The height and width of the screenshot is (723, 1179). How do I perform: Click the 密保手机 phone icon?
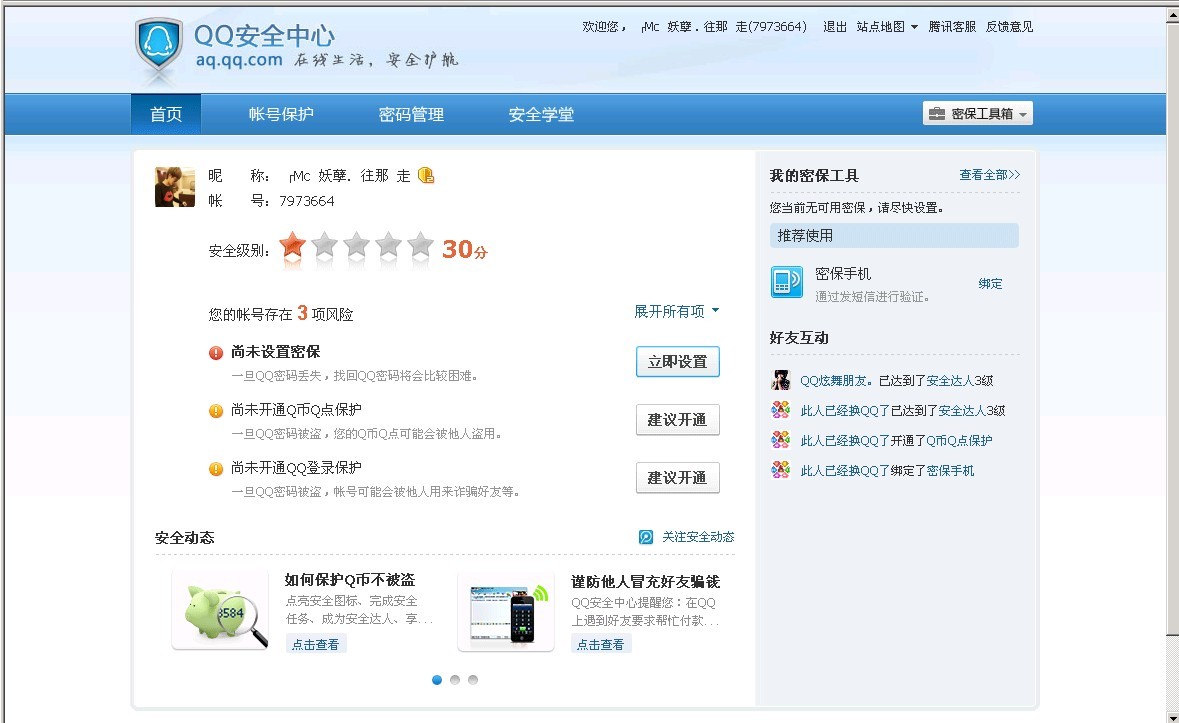point(787,282)
